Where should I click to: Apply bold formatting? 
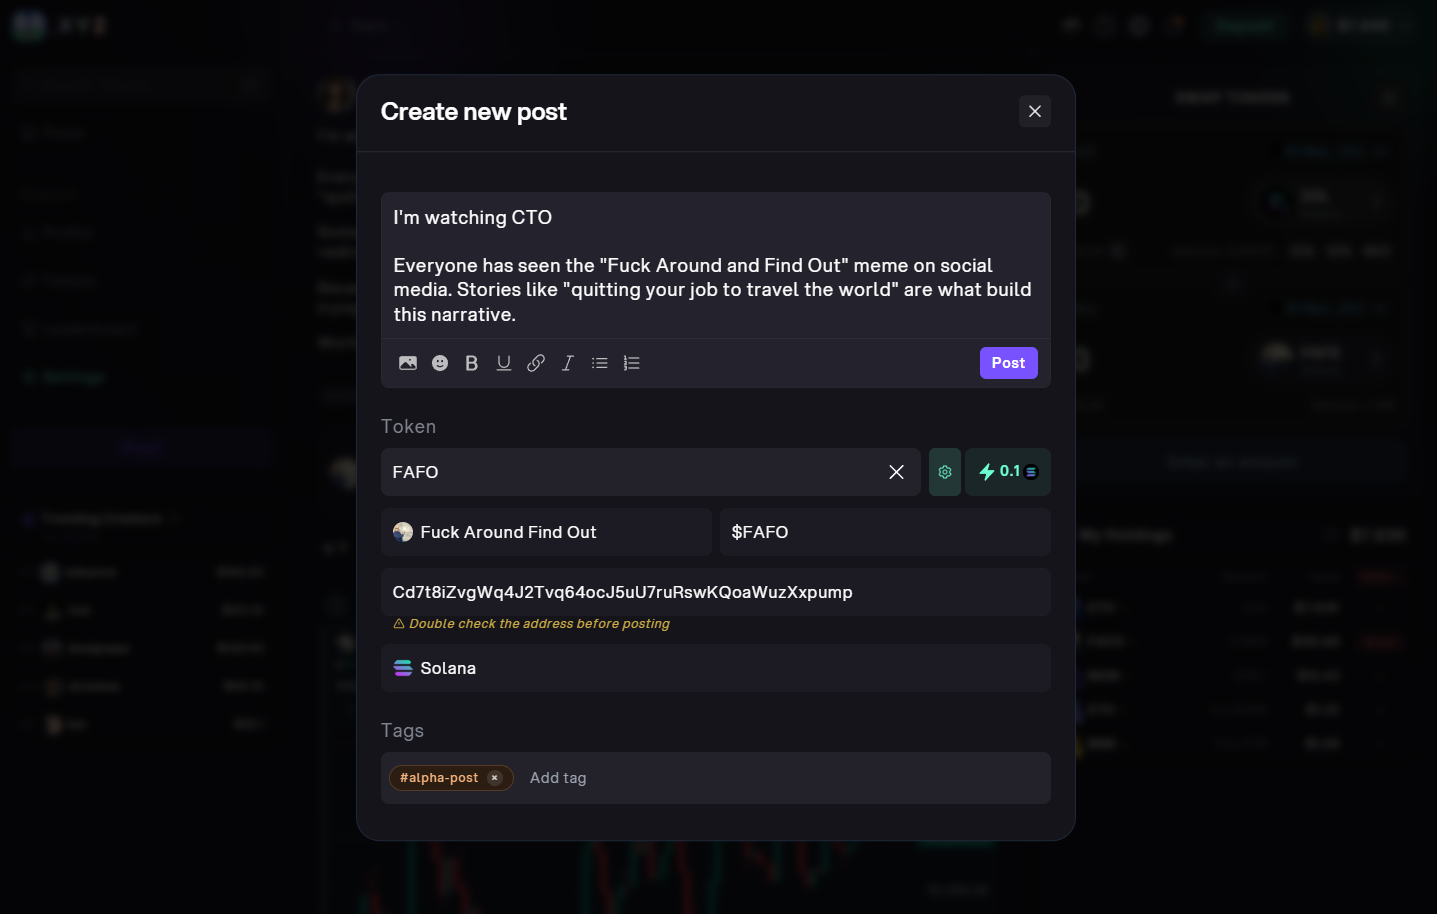471,363
